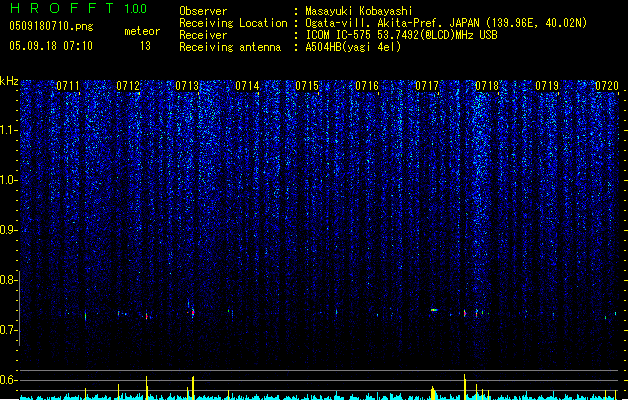Click the 1.0 frequency axis label

point(8,180)
